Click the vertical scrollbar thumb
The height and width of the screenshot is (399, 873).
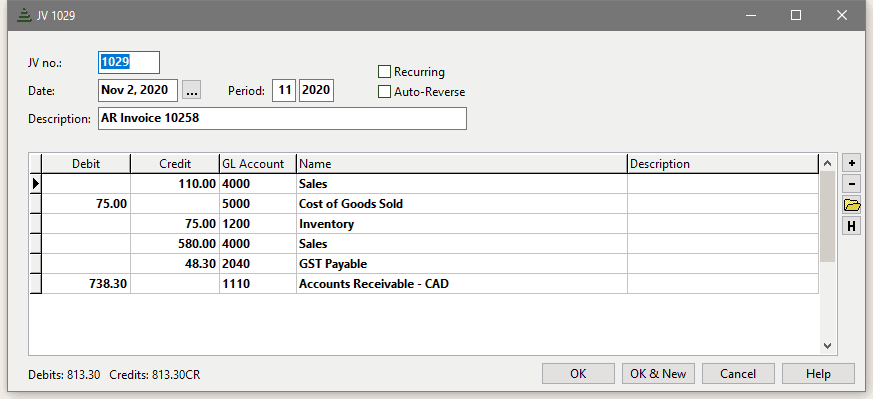827,216
